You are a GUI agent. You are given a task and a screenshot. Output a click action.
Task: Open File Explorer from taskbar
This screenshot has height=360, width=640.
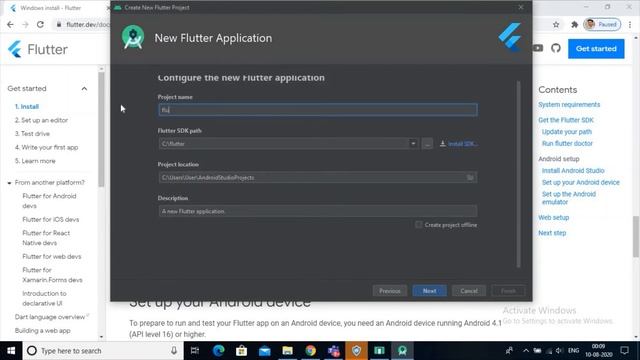point(287,351)
